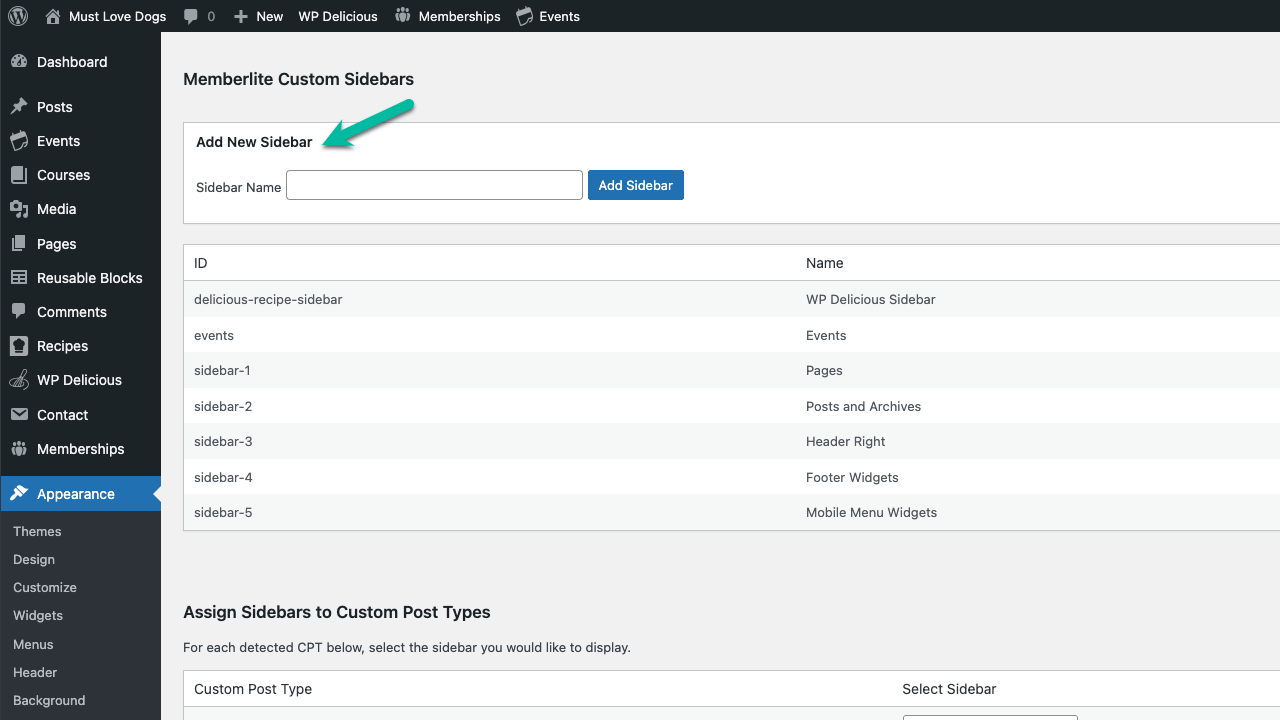The width and height of the screenshot is (1280, 720).
Task: Click the Events icon in sidebar
Action: point(19,141)
